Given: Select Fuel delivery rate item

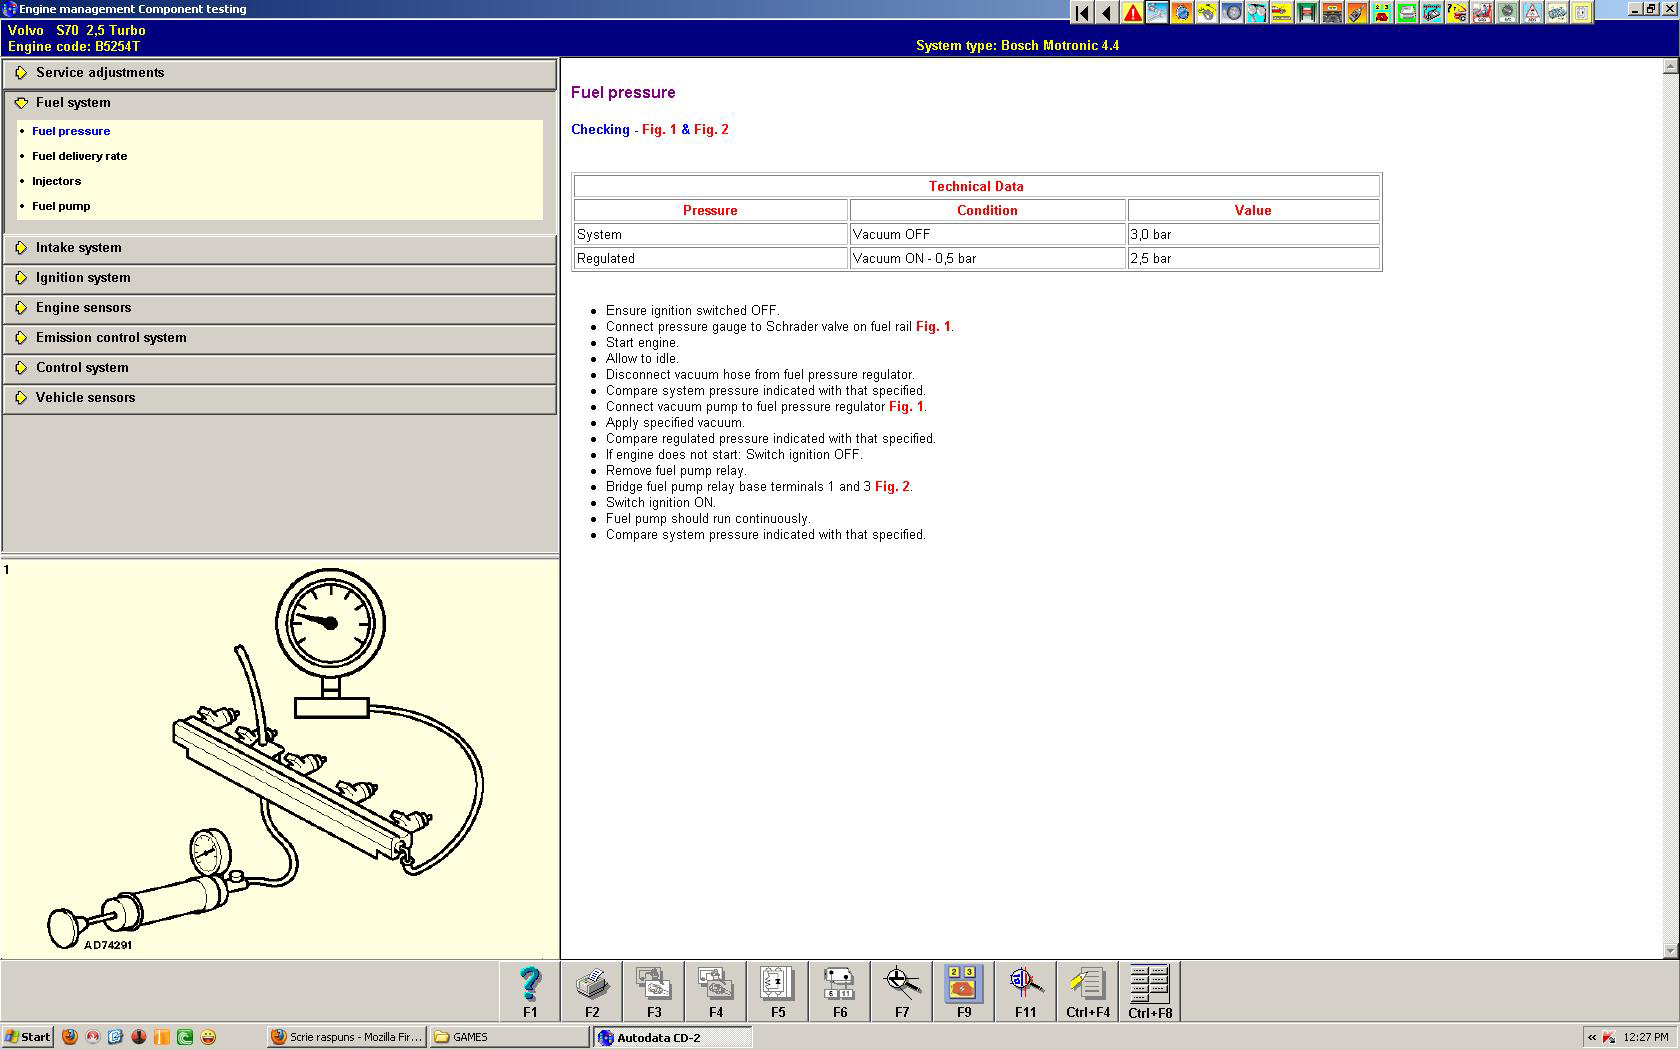Looking at the screenshot, I should click(x=80, y=156).
